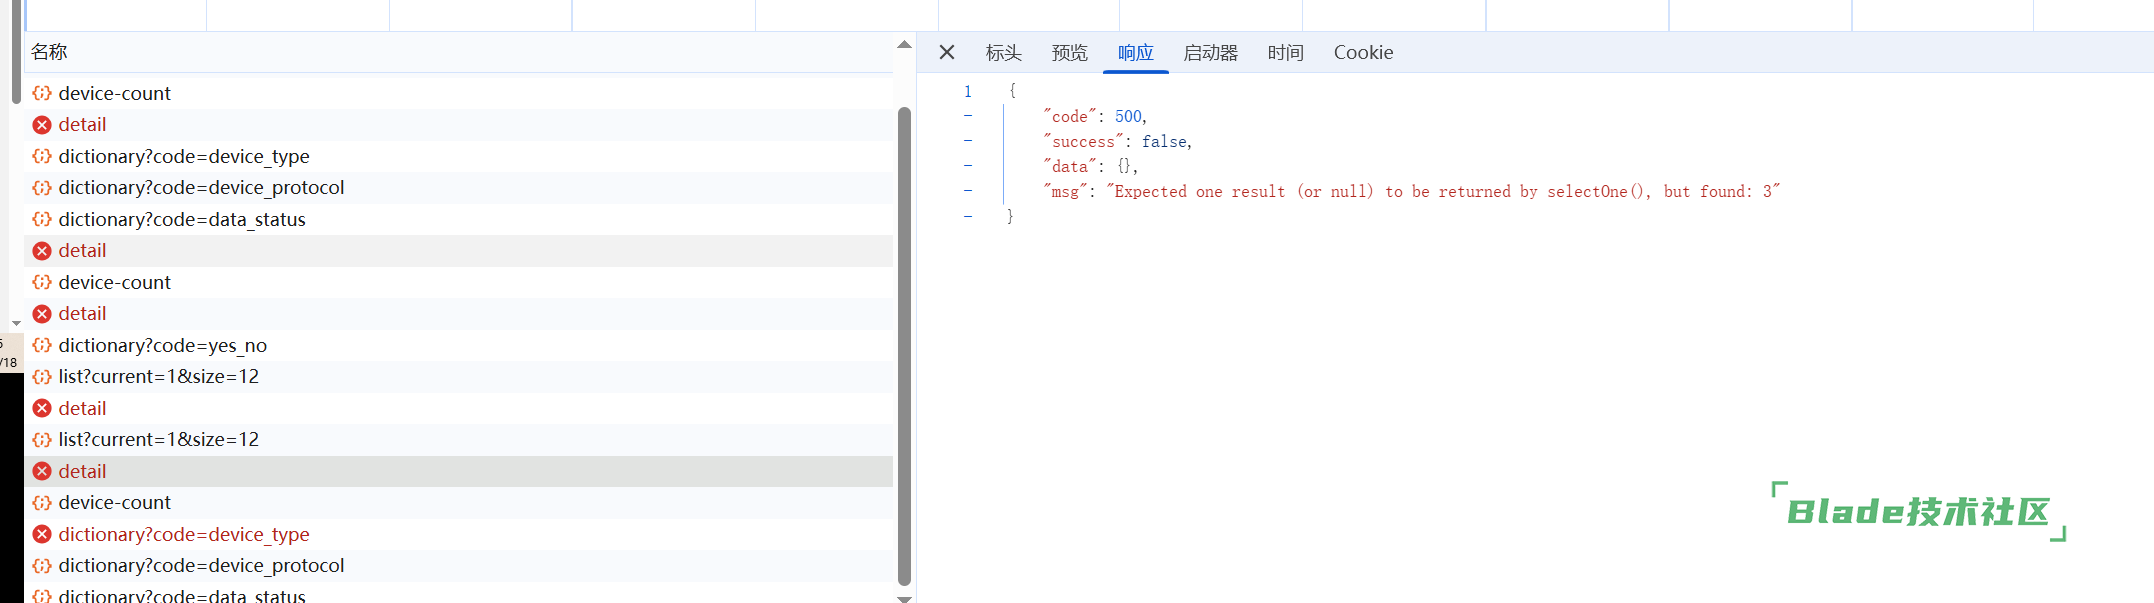This screenshot has height=603, width=2154.
Task: Open the red dictionary?code=device_type request
Action: [184, 535]
